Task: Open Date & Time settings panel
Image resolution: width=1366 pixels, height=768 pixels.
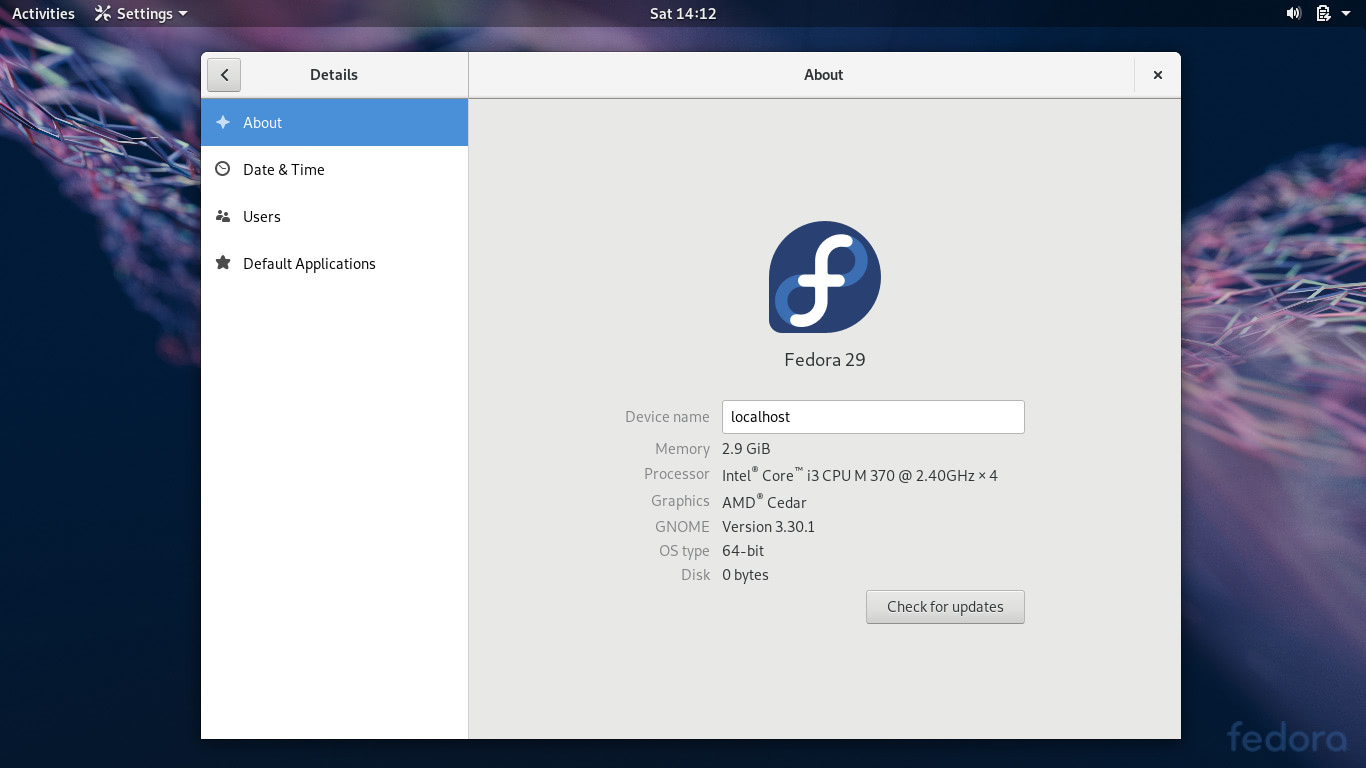Action: [x=334, y=170]
